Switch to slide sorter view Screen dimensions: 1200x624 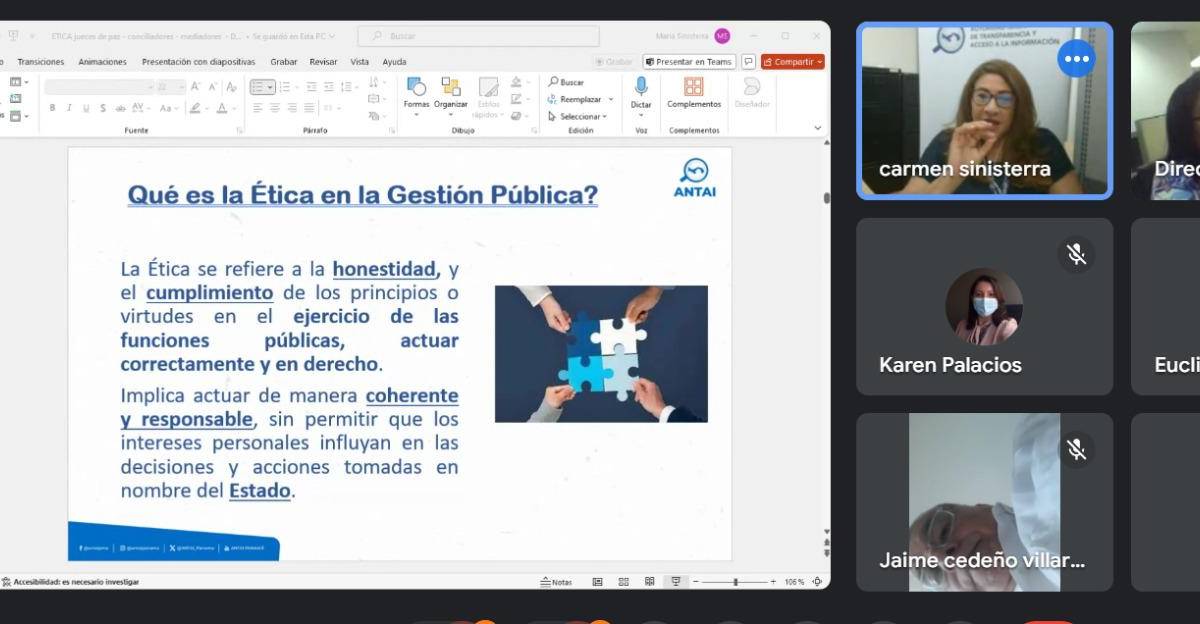[x=623, y=582]
